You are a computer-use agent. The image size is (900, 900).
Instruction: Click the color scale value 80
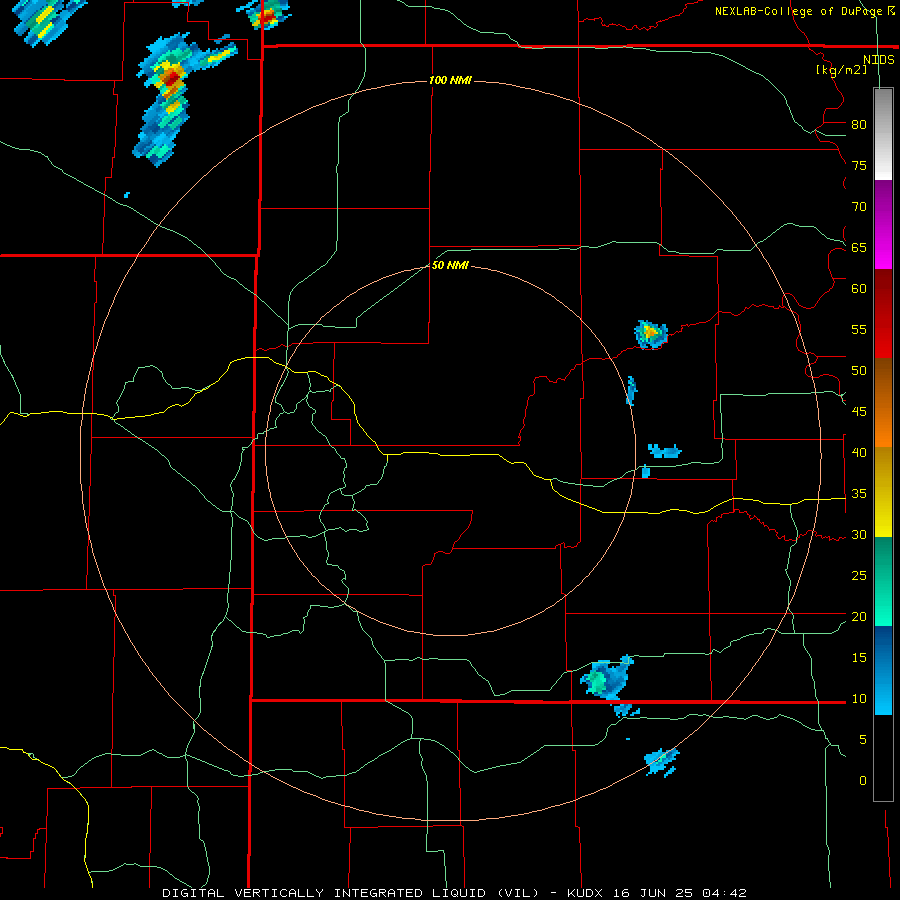tap(859, 125)
